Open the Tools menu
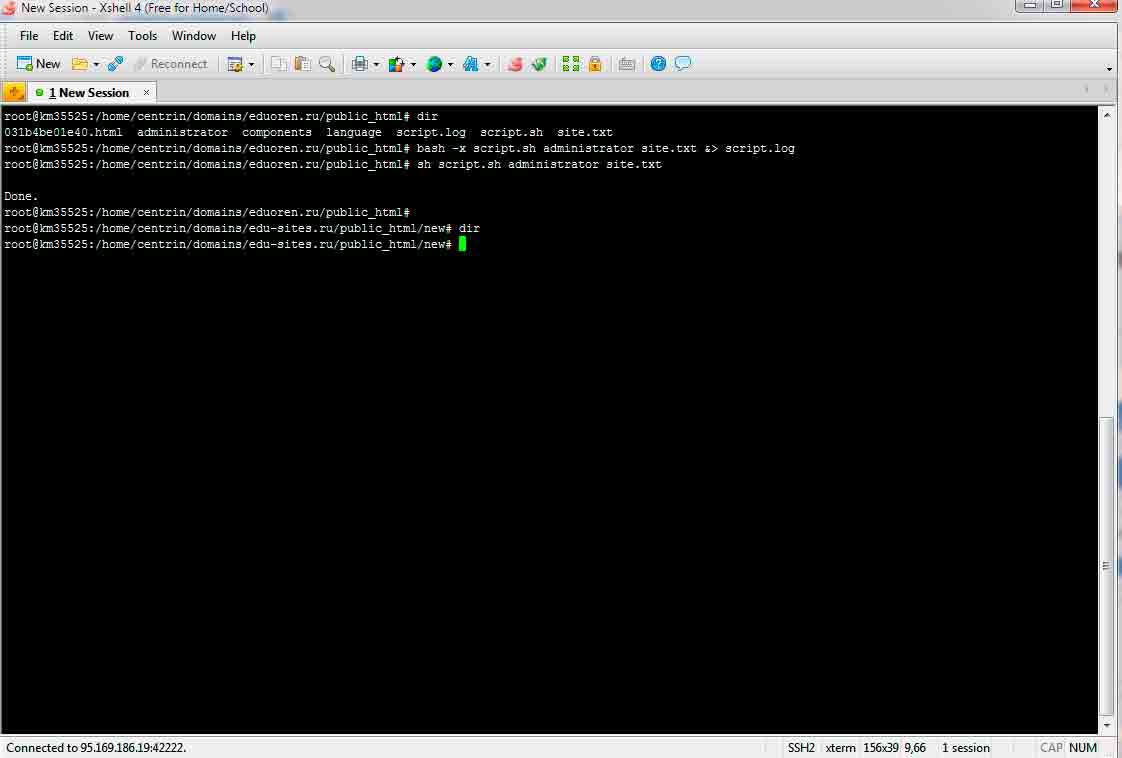The width and height of the screenshot is (1122, 758). coord(142,36)
